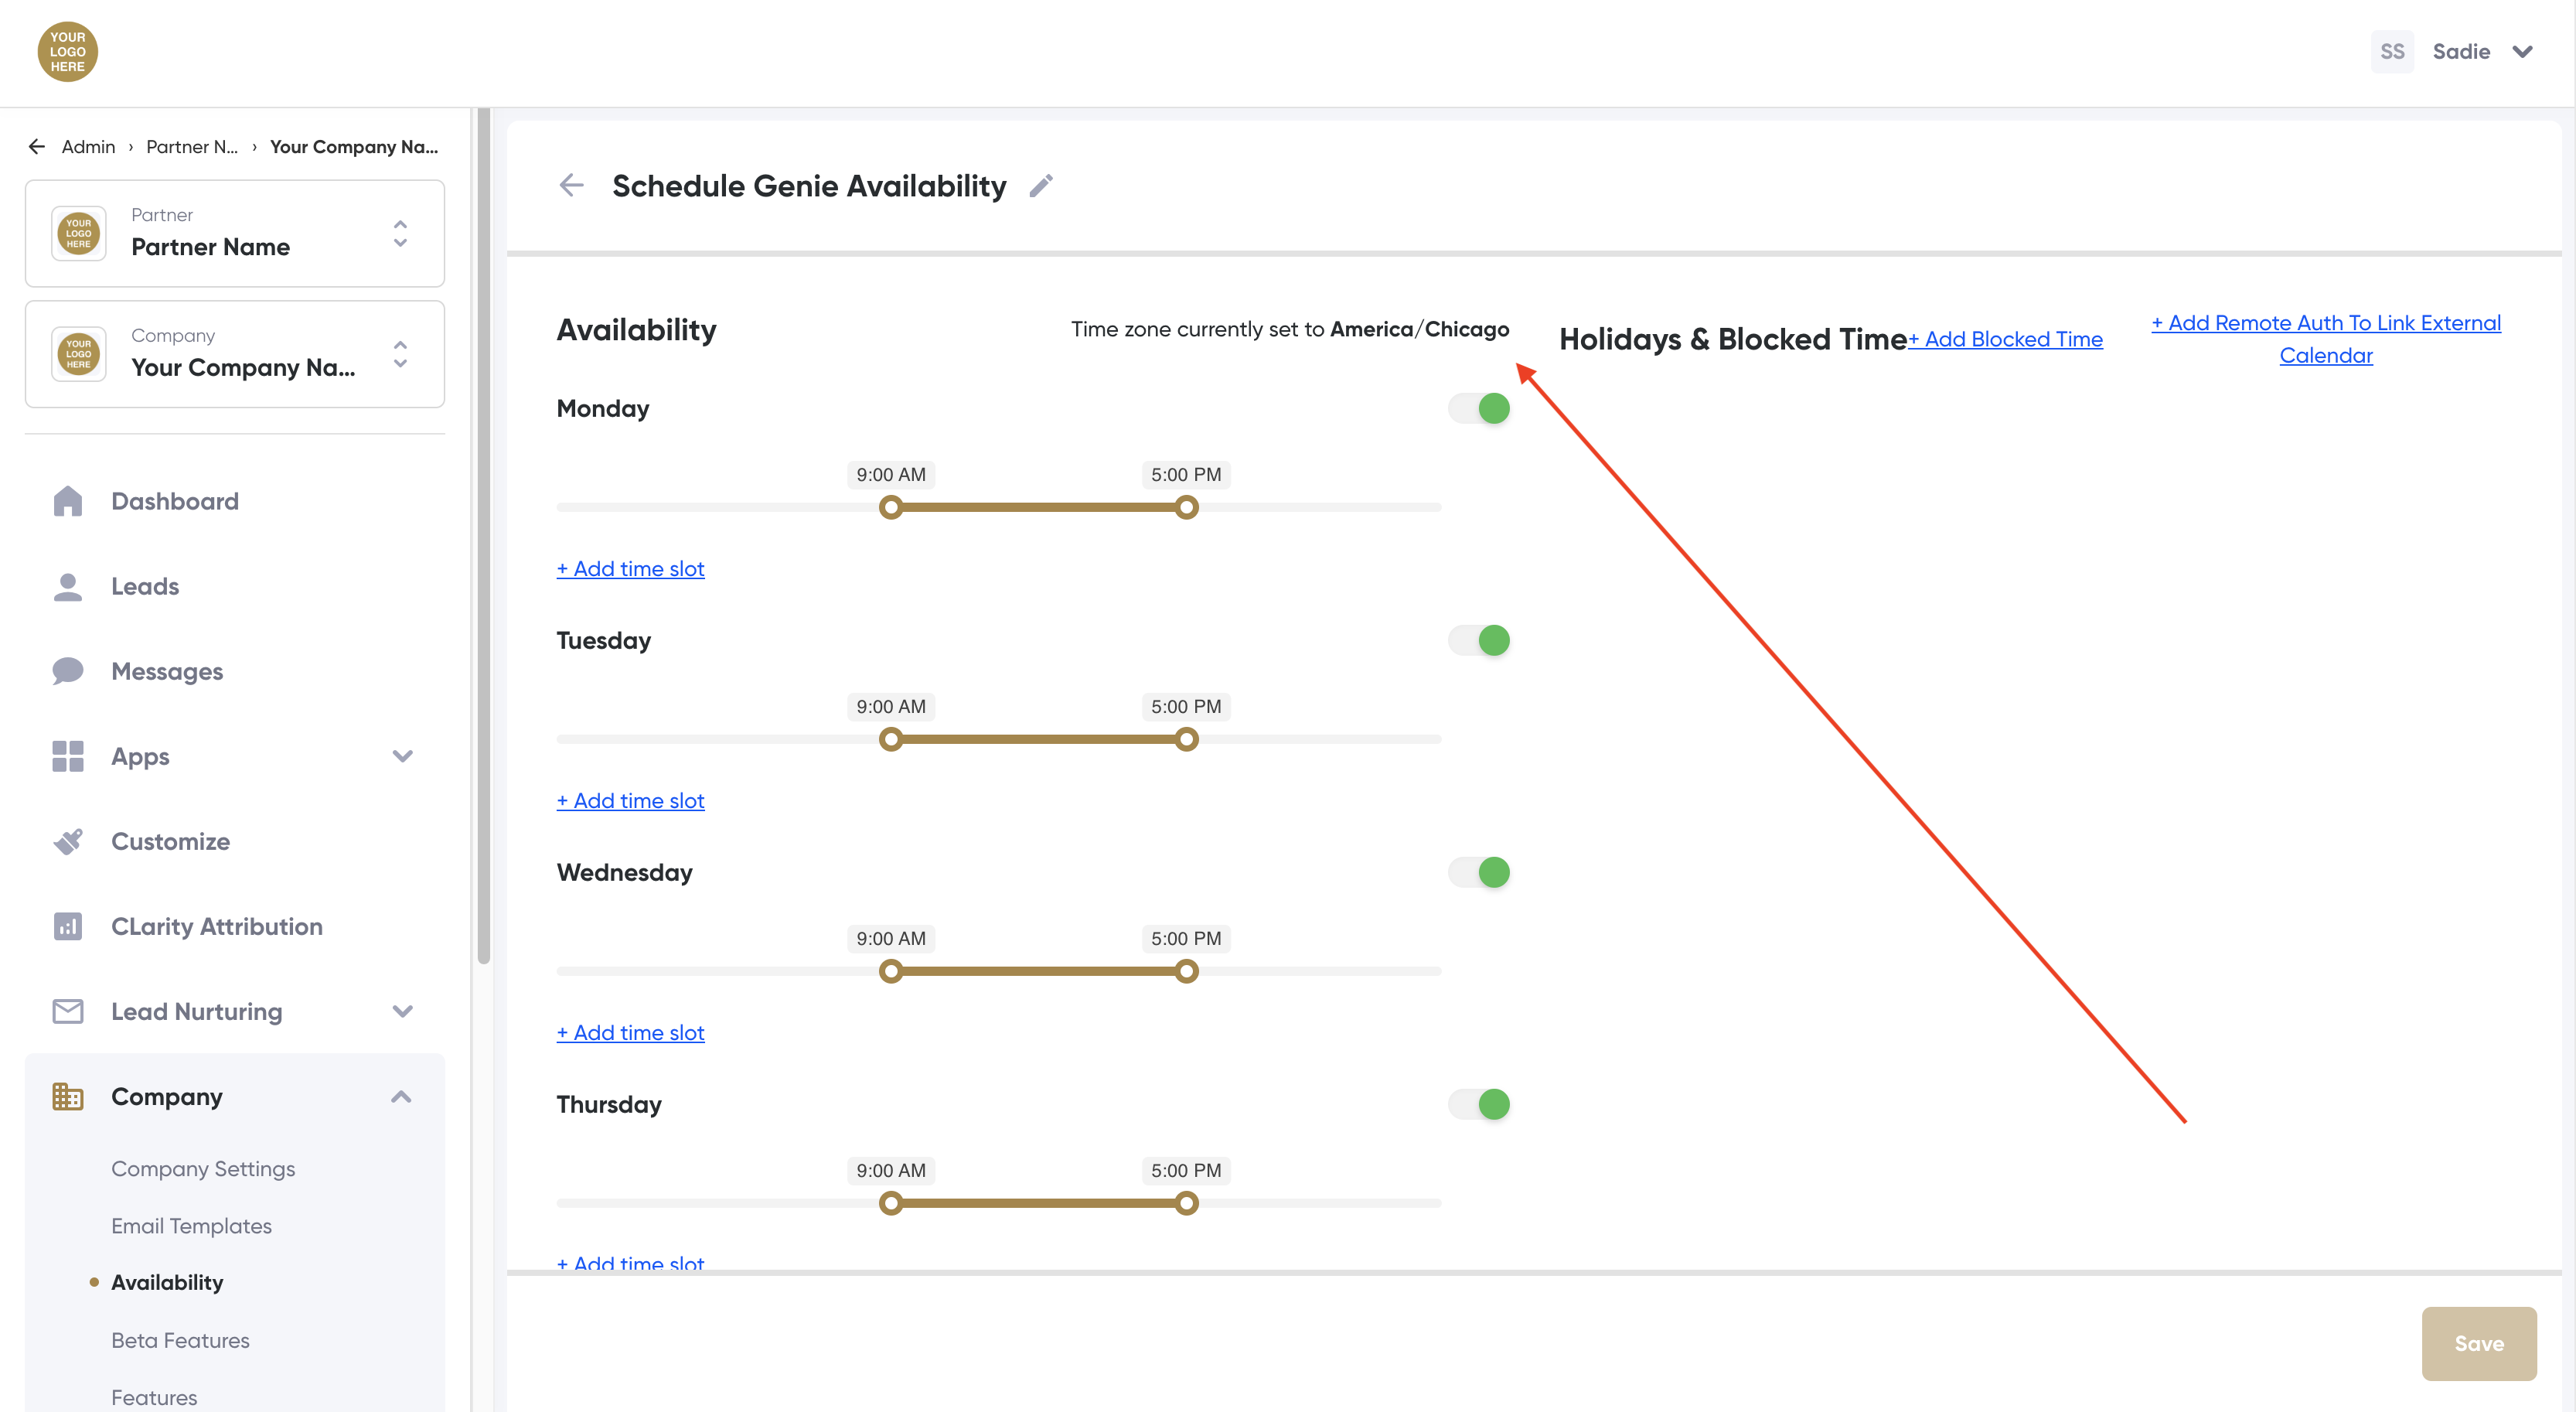Viewport: 2576px width, 1412px height.
Task: Expand the Apps menu chevron
Action: (x=402, y=756)
